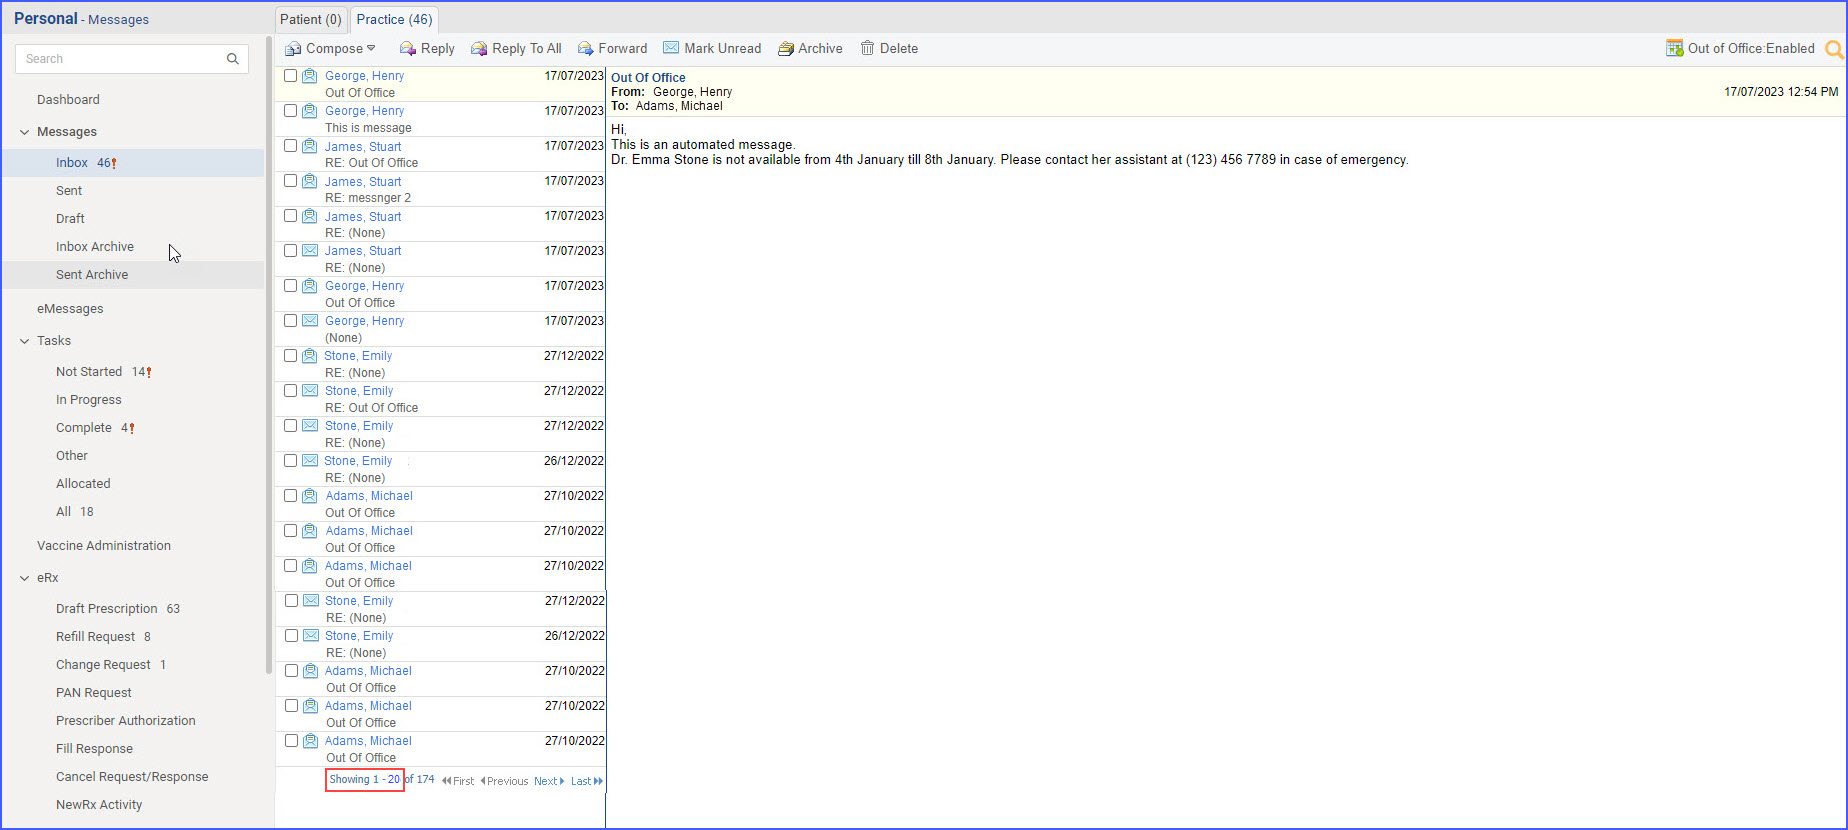
Task: Click message icon of James, Stuart 'RE: Out Of Office'
Action: click(310, 146)
